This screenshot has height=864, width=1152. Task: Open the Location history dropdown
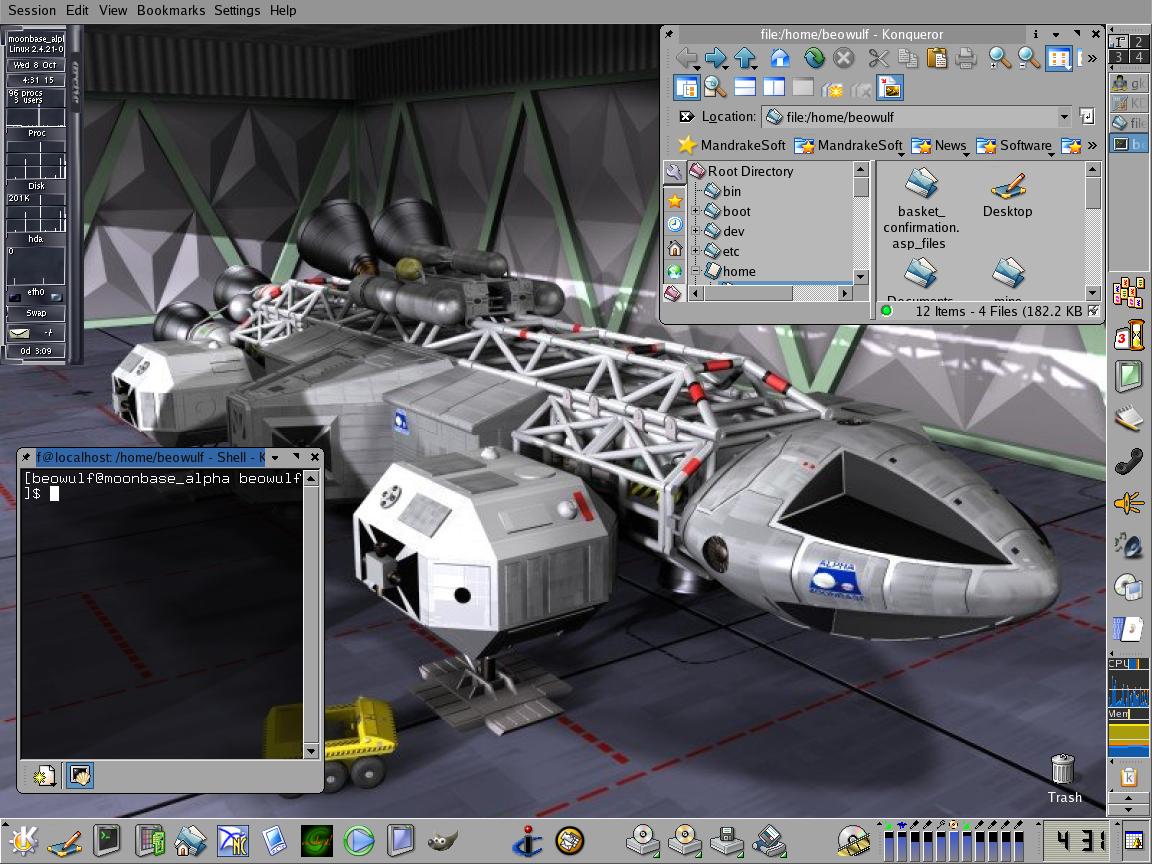[x=1064, y=117]
